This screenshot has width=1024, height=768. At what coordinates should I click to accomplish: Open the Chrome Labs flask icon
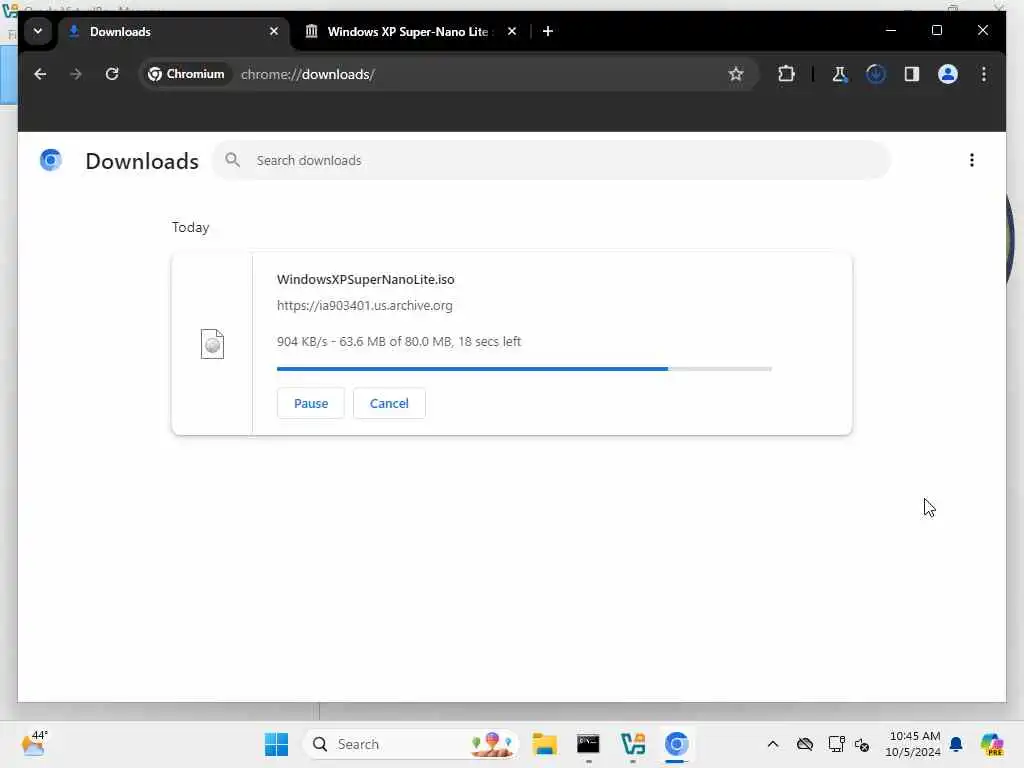point(839,74)
